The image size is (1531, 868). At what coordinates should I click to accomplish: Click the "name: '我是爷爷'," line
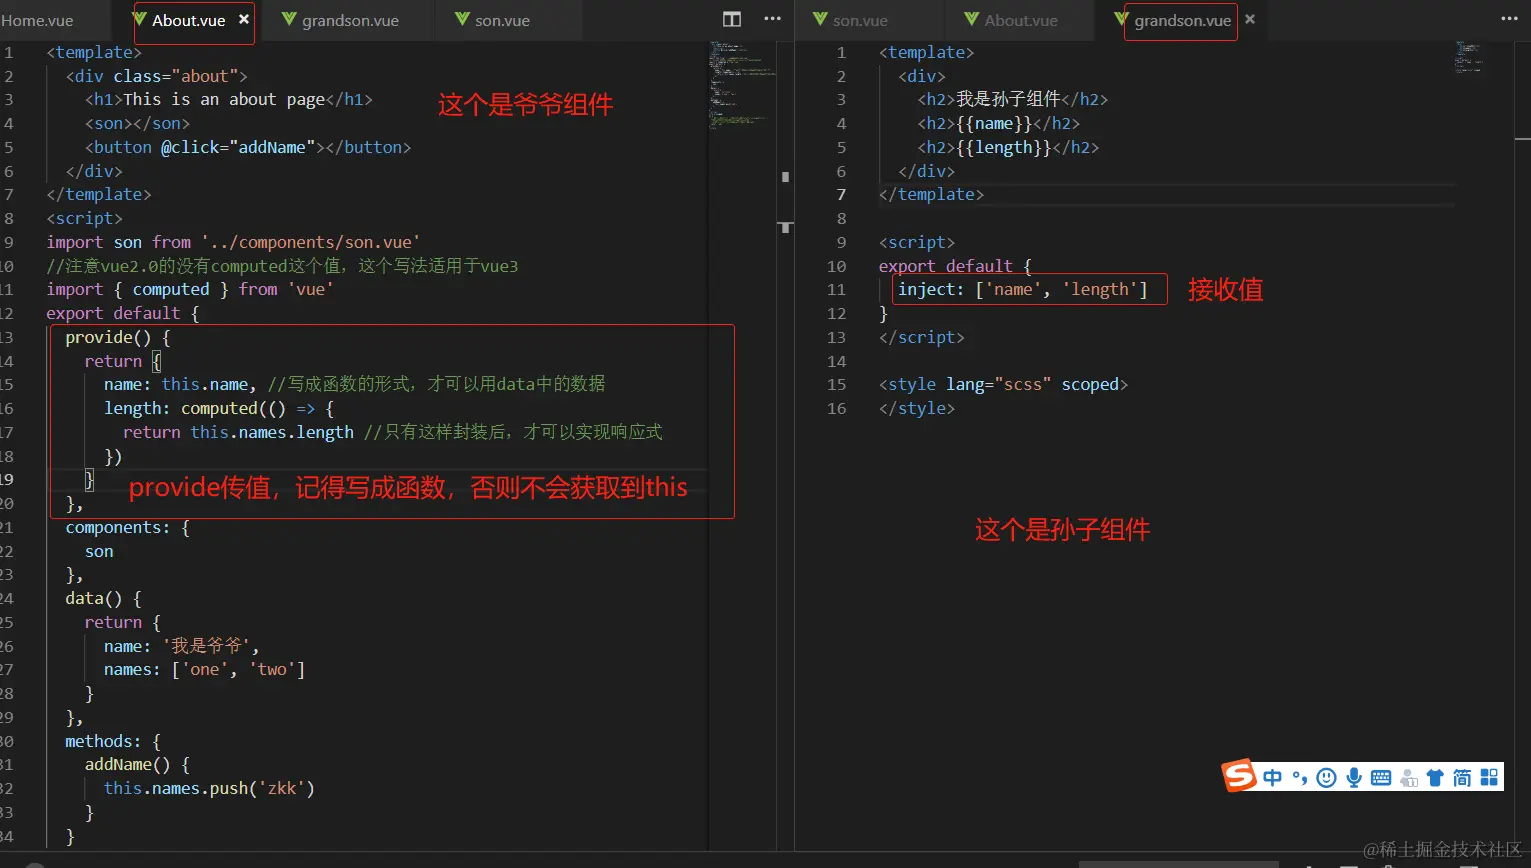click(181, 646)
